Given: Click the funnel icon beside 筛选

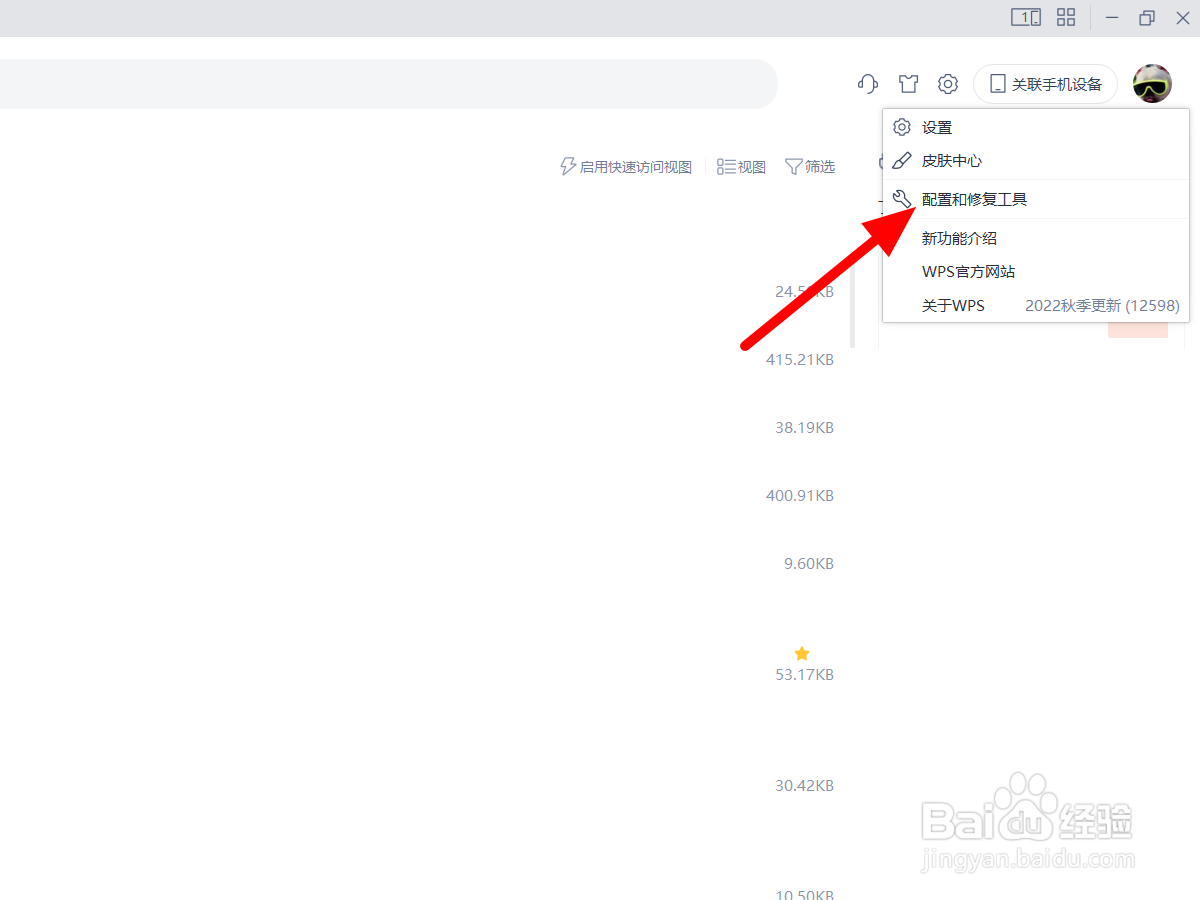Looking at the screenshot, I should tap(792, 166).
